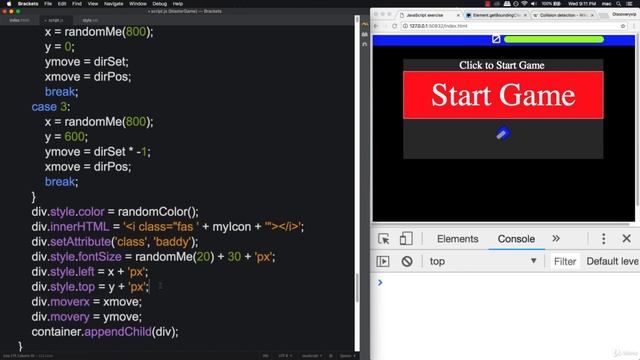
Task: Click the browser back arrow
Action: tap(376, 26)
